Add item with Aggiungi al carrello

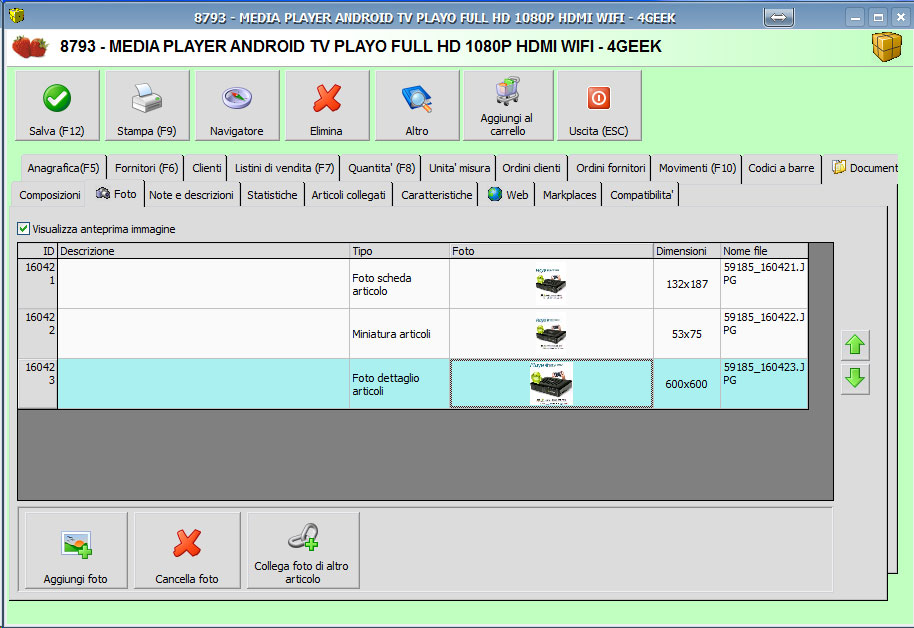point(507,106)
